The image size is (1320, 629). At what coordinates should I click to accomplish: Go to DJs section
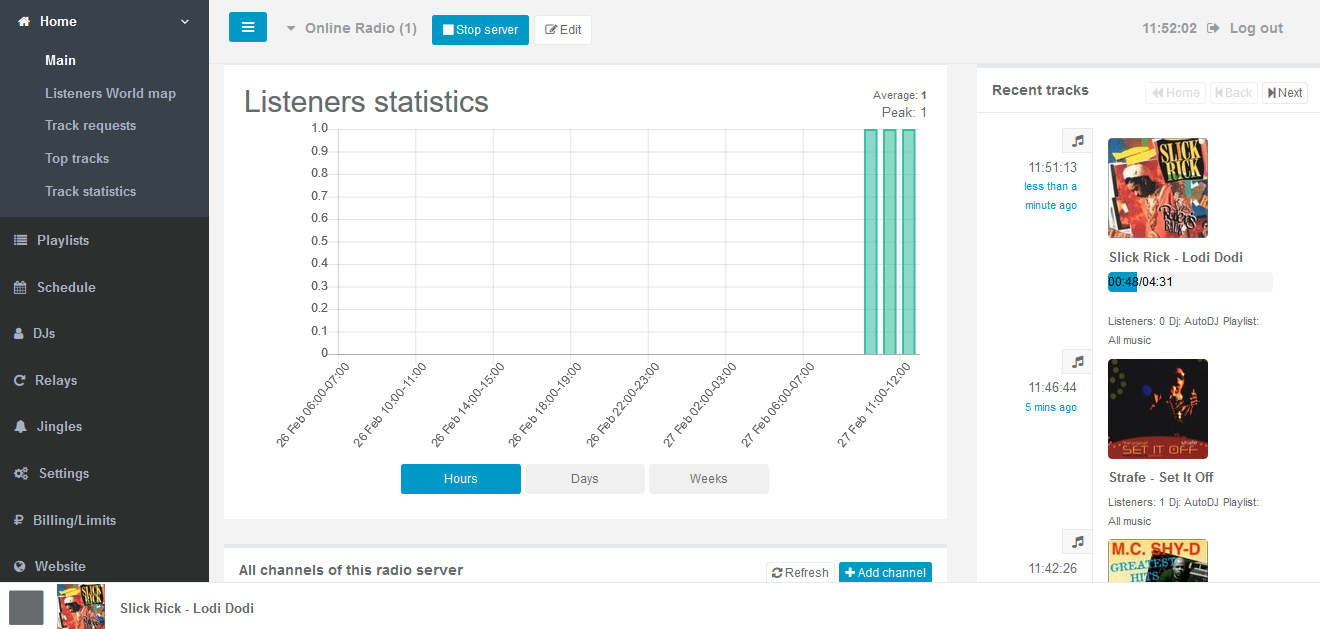click(x=43, y=333)
